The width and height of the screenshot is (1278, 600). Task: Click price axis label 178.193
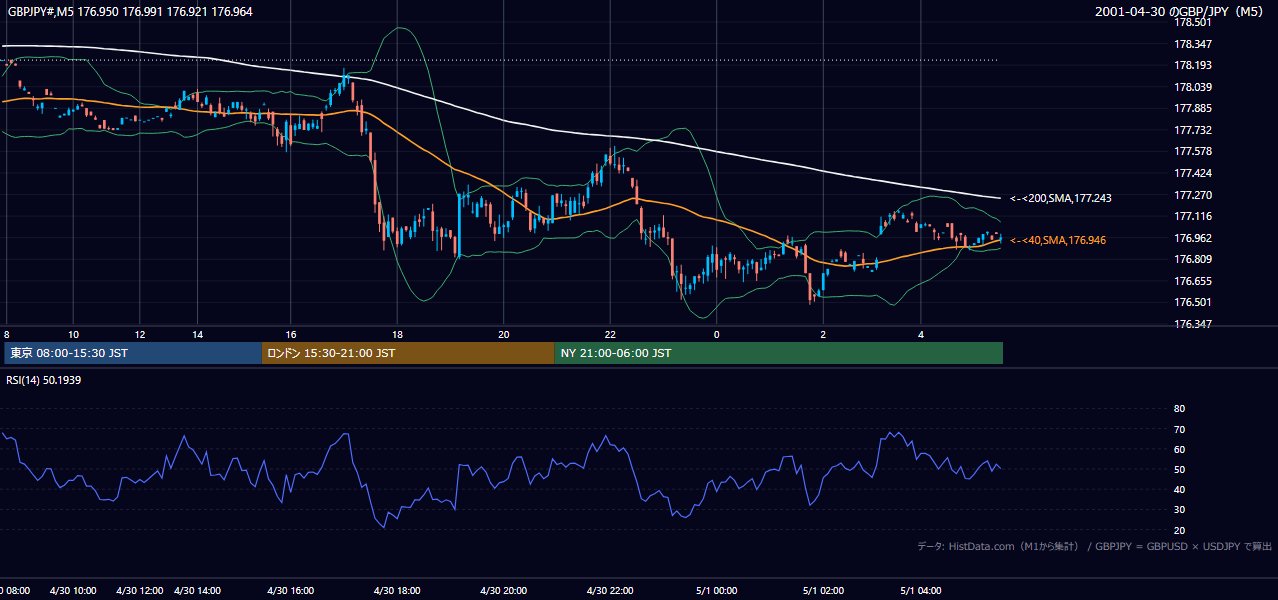pyautogui.click(x=1192, y=65)
